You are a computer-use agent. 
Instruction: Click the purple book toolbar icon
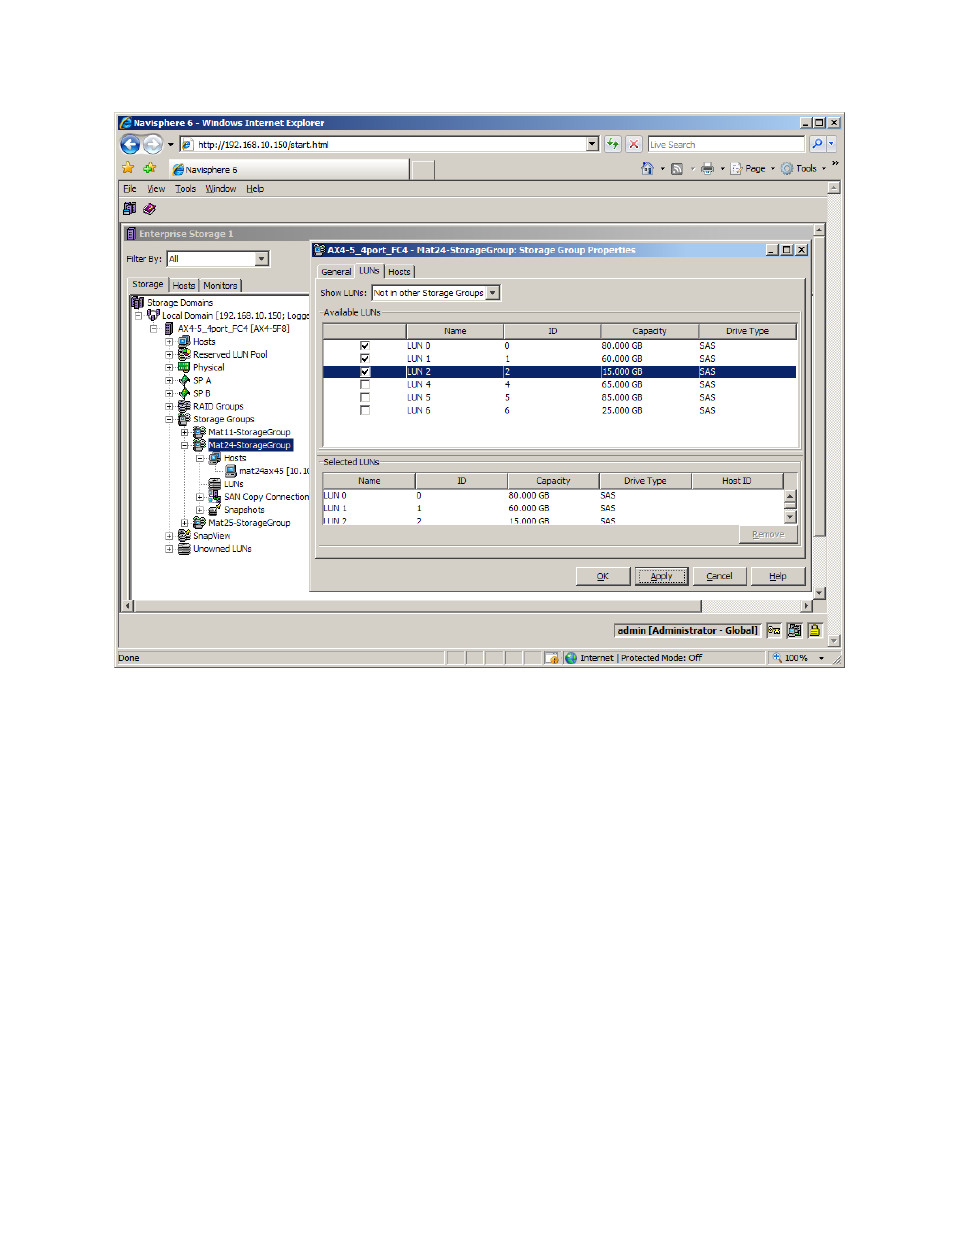149,209
